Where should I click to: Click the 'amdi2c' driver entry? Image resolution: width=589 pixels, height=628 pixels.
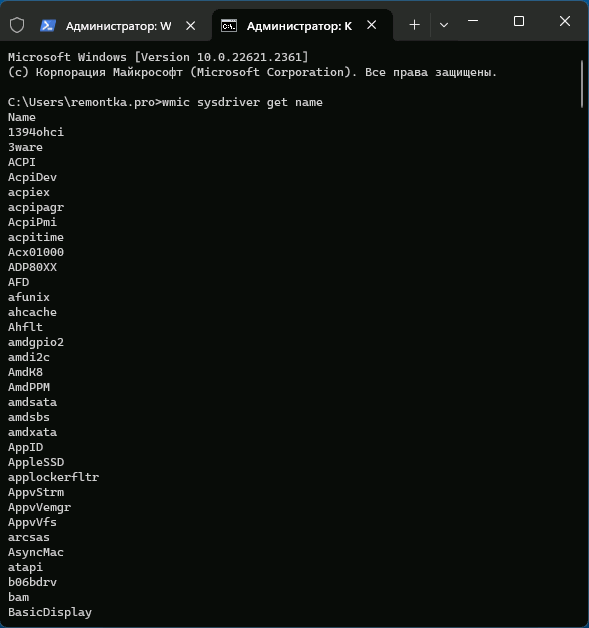click(x=29, y=357)
